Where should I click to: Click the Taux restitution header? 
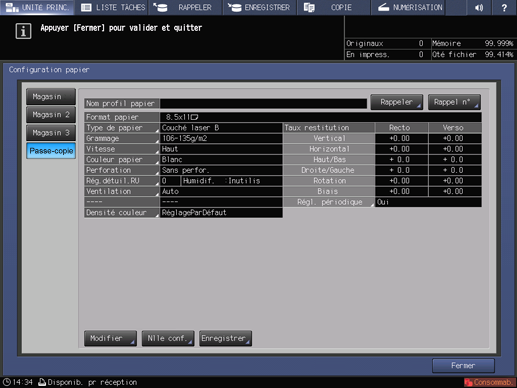click(x=329, y=128)
